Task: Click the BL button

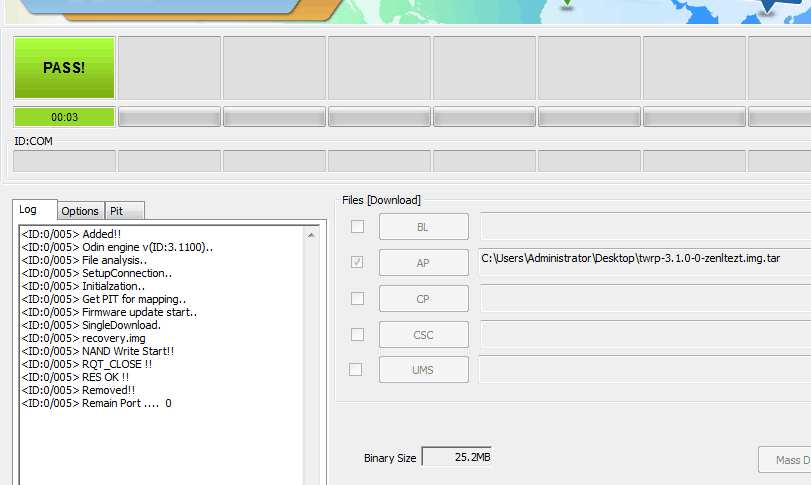Action: (424, 226)
